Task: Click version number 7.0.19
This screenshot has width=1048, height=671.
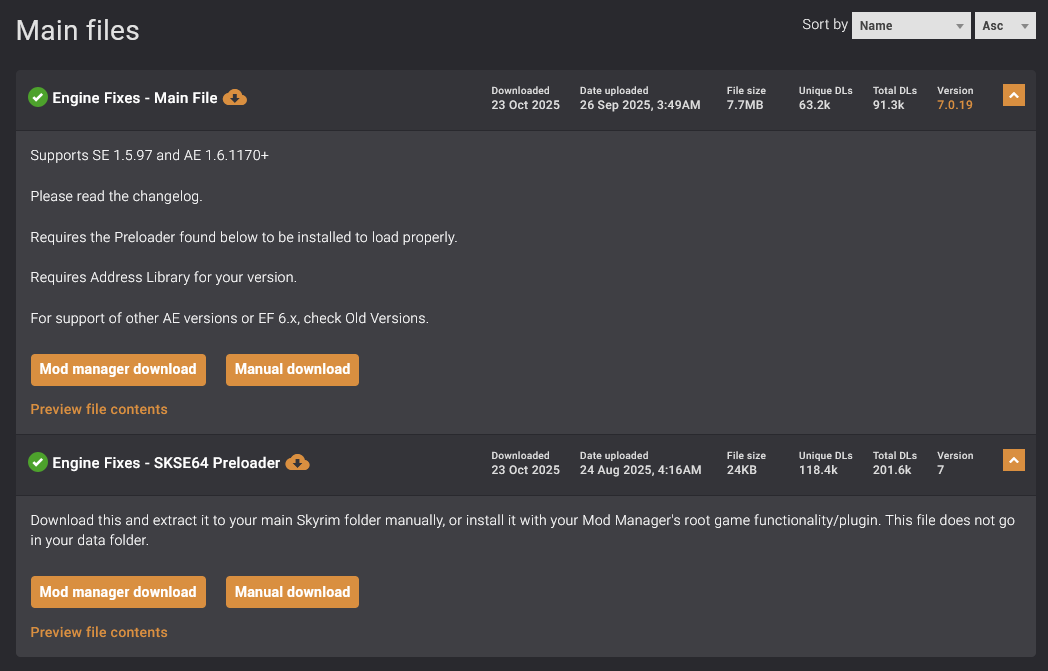Action: 954,105
